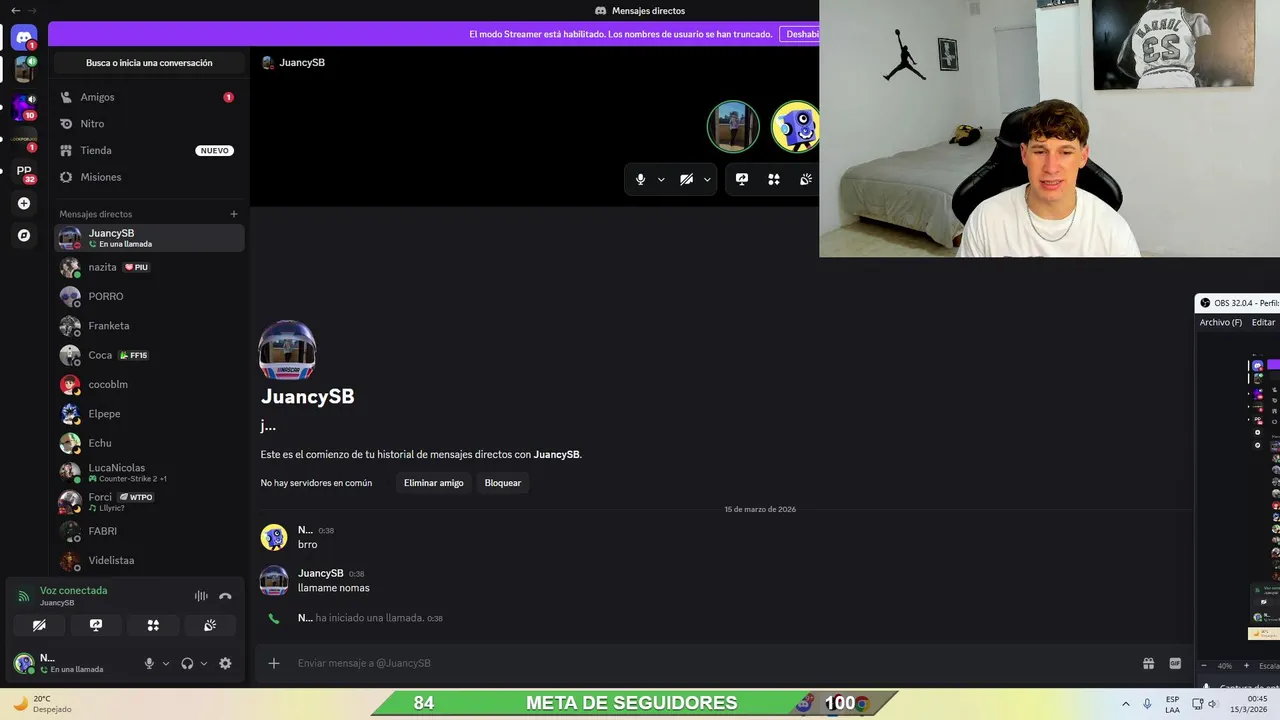
Task: Open the Discover servers compass icon
Action: 24,235
